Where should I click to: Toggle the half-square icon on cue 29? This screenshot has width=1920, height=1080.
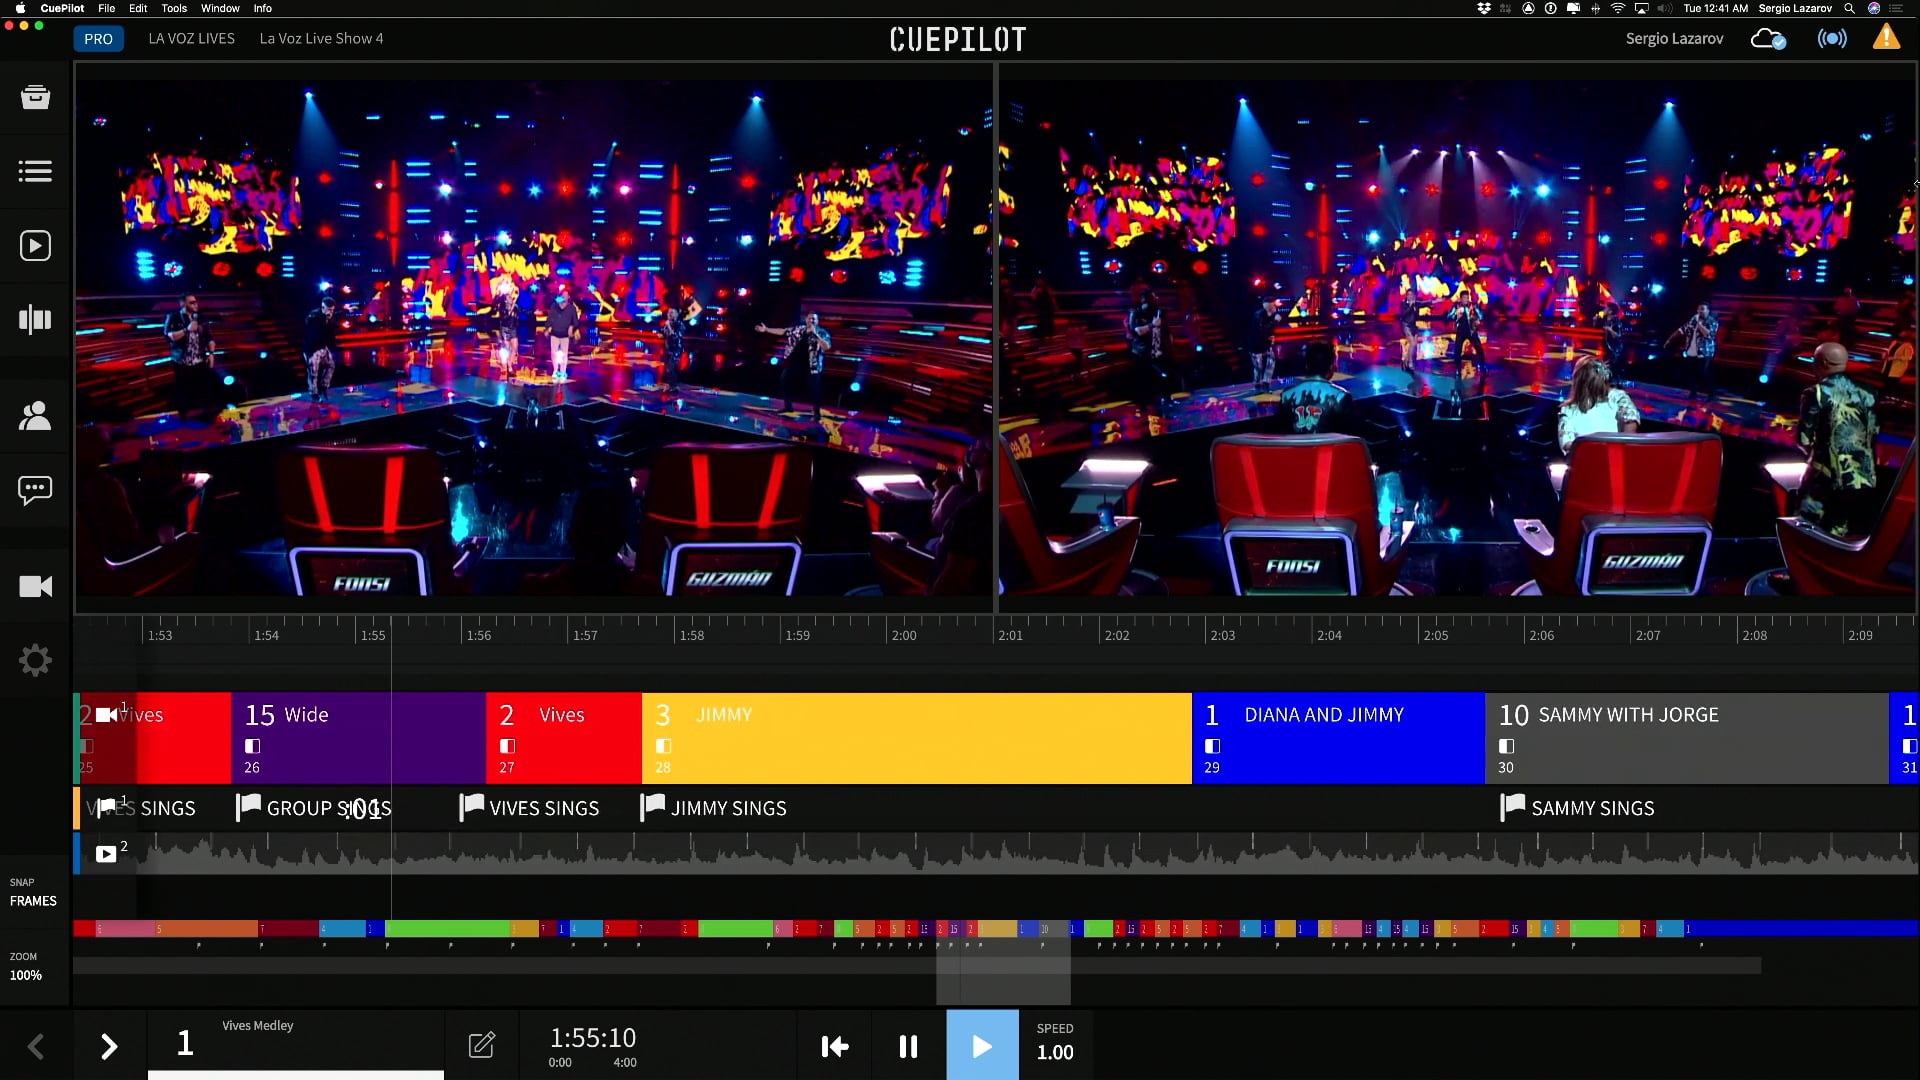tap(1213, 746)
